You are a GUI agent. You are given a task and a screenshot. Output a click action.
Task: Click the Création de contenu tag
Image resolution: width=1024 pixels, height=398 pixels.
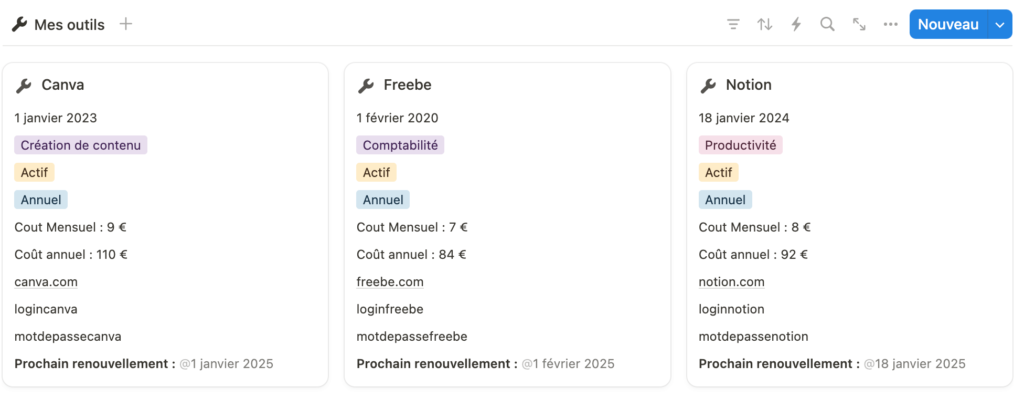(x=80, y=145)
